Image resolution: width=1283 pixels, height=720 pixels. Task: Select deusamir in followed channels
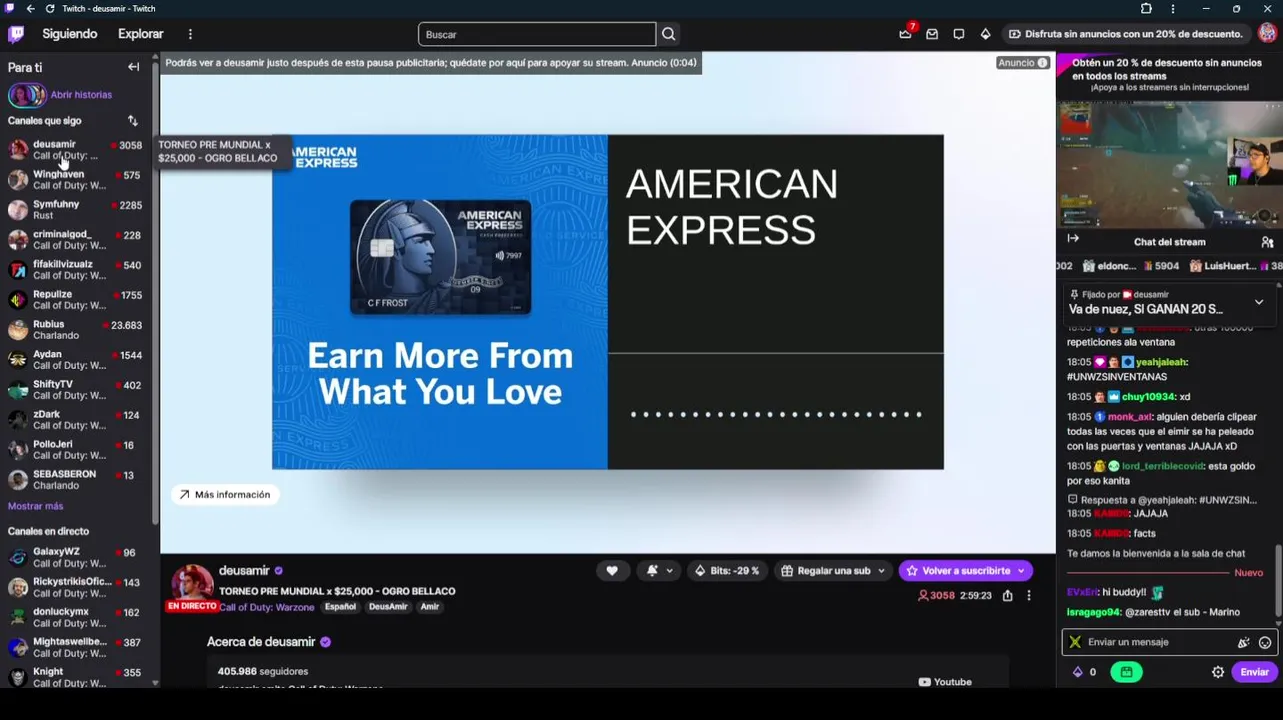pos(77,150)
